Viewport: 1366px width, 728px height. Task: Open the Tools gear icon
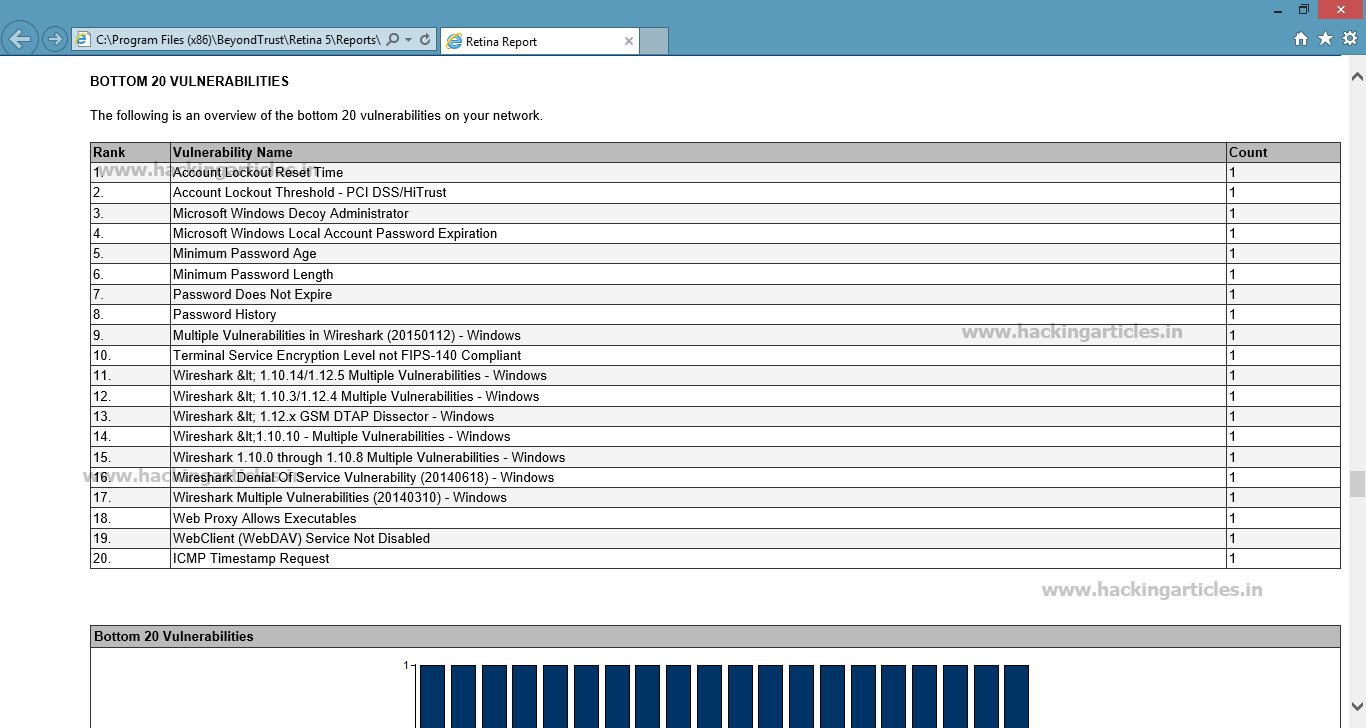[1350, 39]
